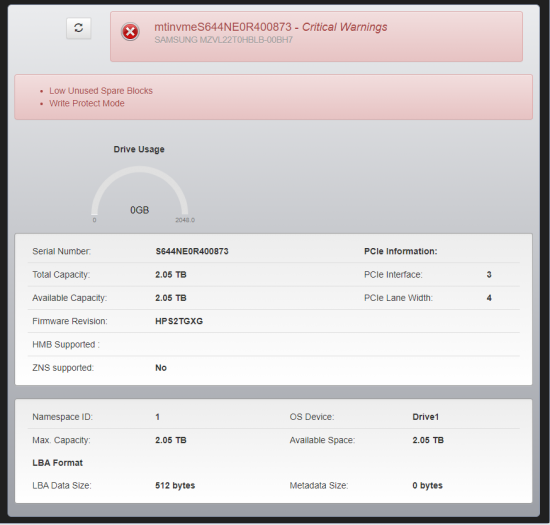Click the ZNS supported No value
This screenshot has width=550, height=525.
(x=161, y=368)
